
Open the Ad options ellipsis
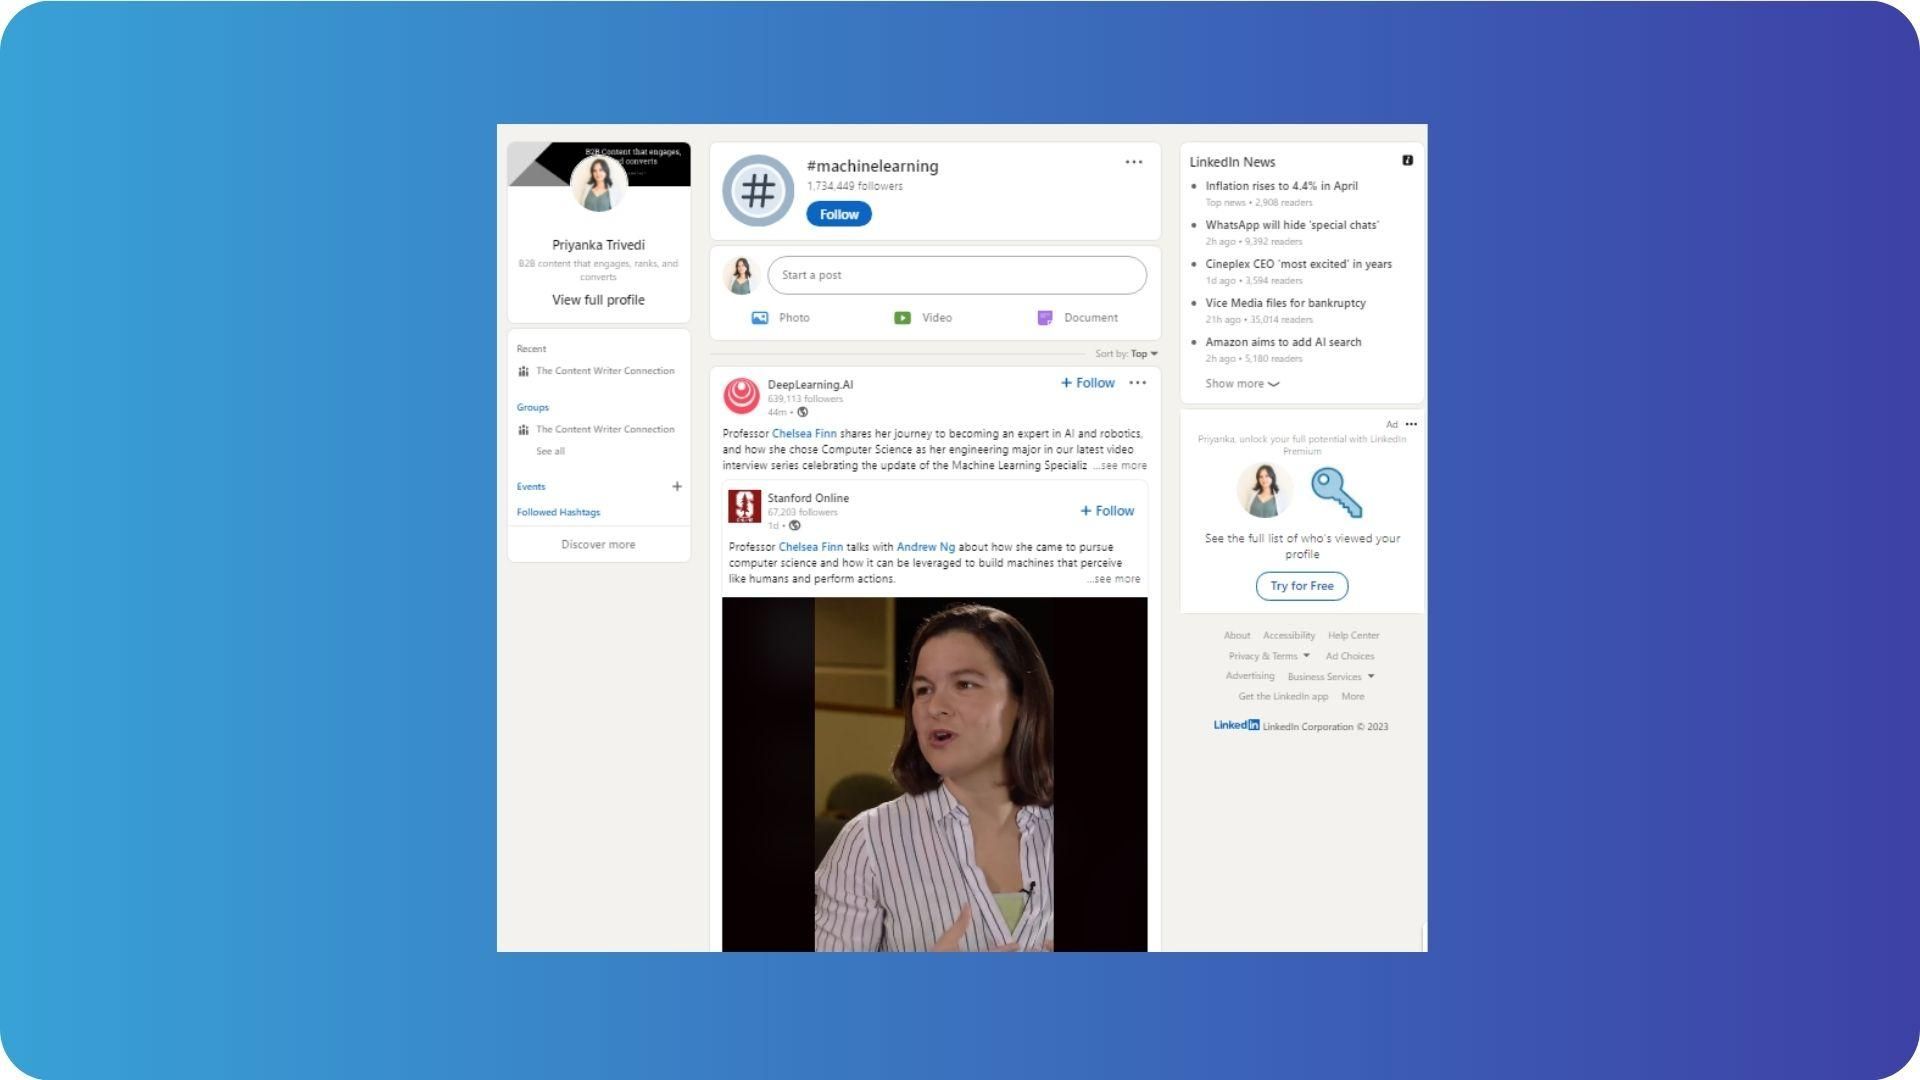pos(1411,424)
